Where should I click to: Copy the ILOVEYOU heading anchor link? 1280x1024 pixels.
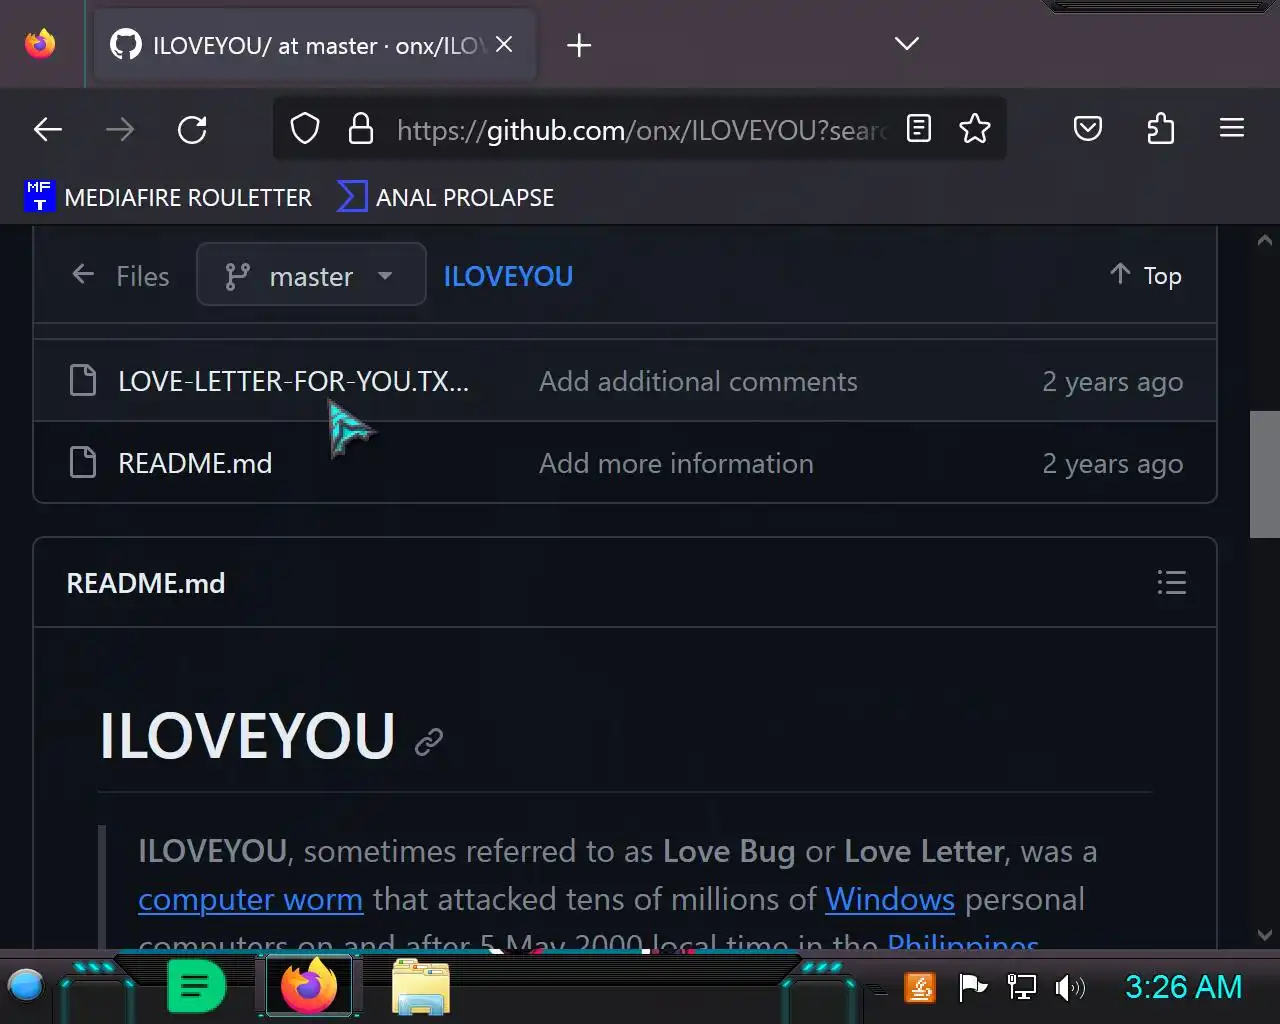pyautogui.click(x=429, y=741)
